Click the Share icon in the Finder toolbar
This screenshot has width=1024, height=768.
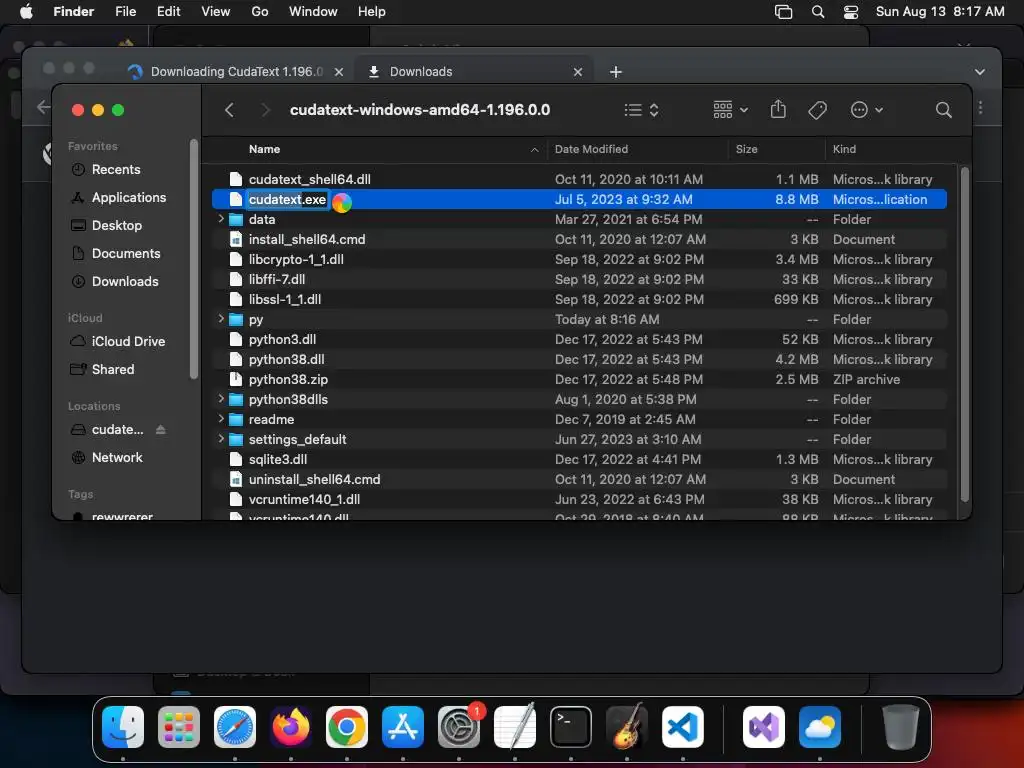(778, 109)
